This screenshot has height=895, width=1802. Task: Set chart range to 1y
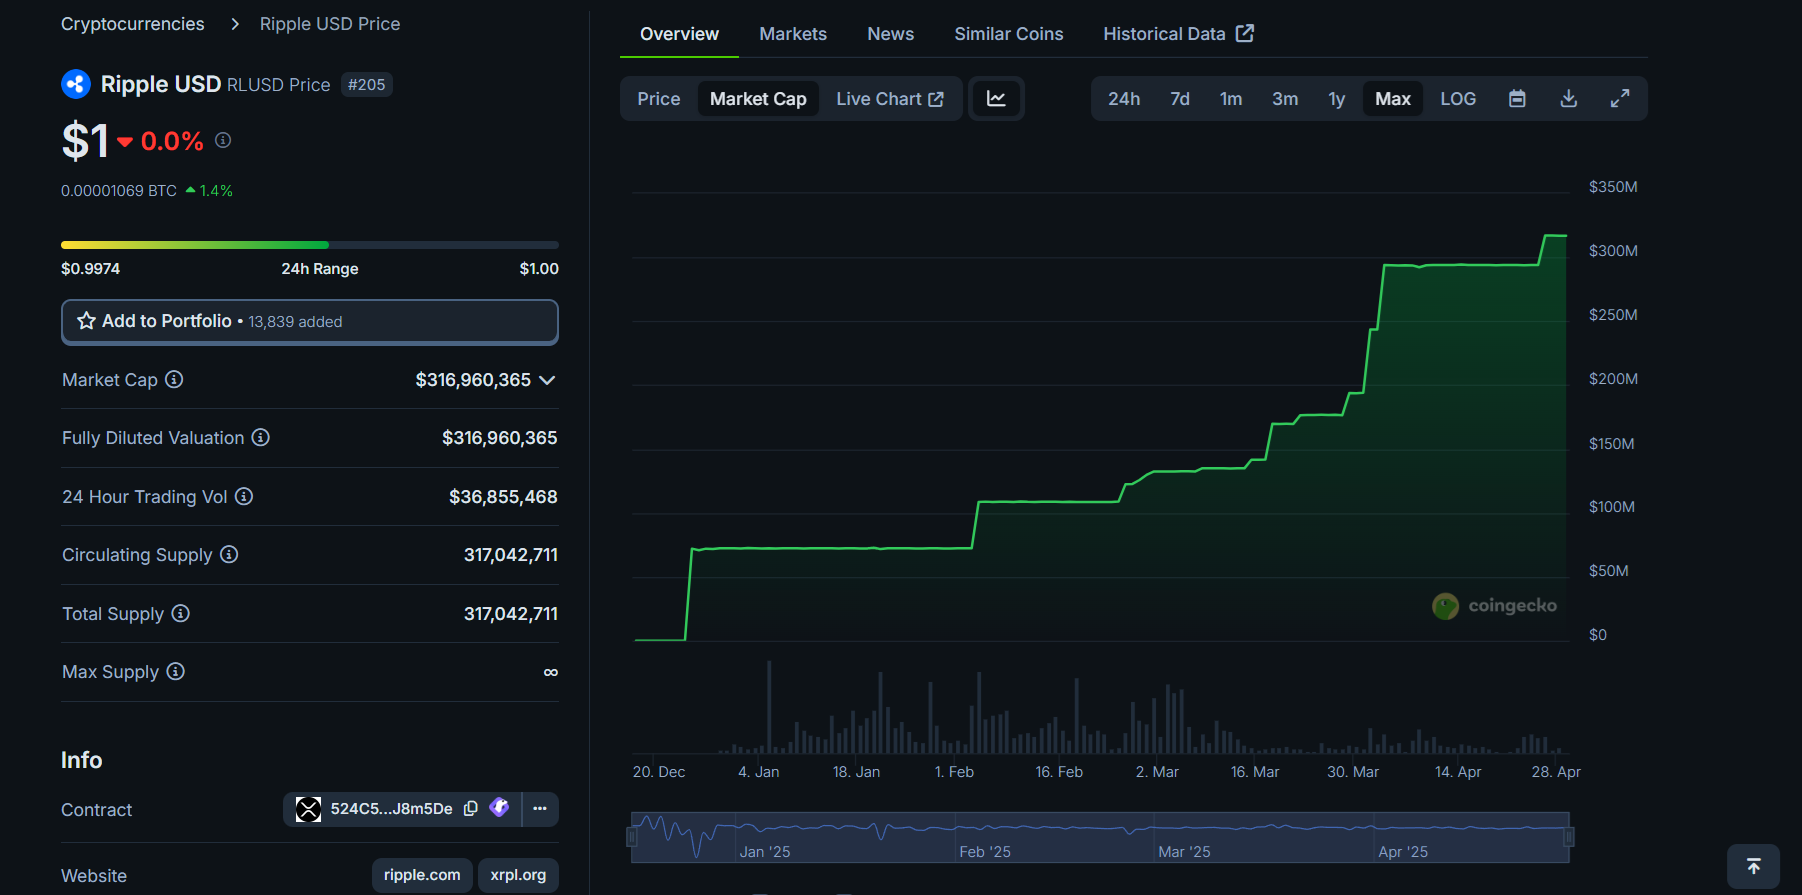(1337, 99)
